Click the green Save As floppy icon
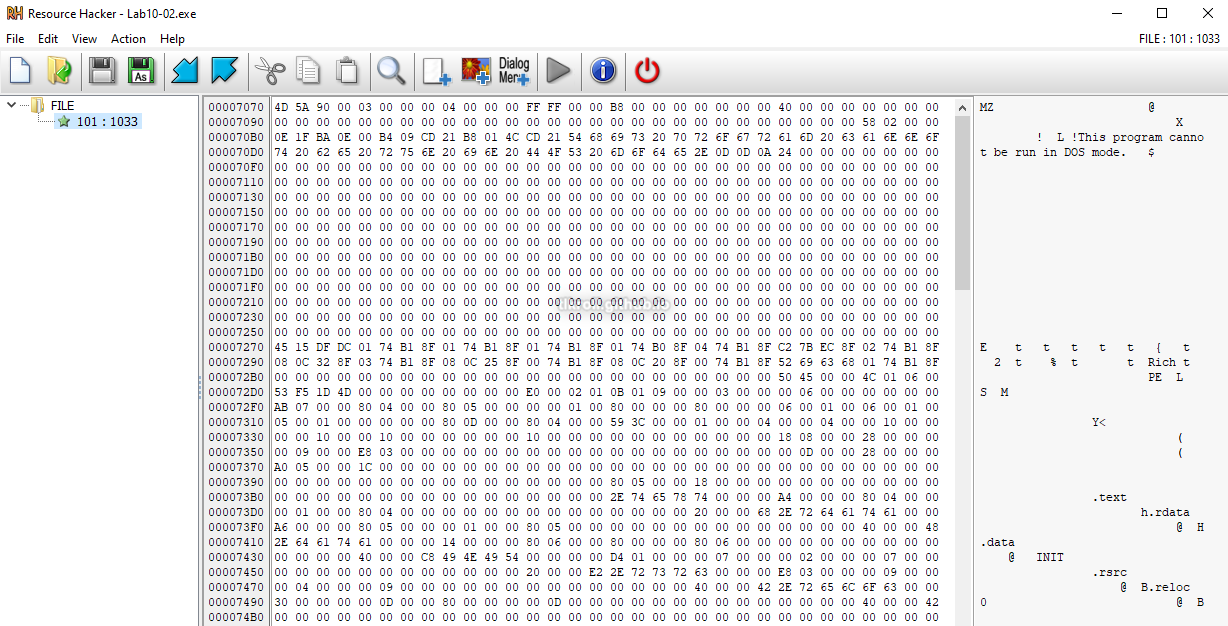The height and width of the screenshot is (626, 1228). (x=141, y=70)
